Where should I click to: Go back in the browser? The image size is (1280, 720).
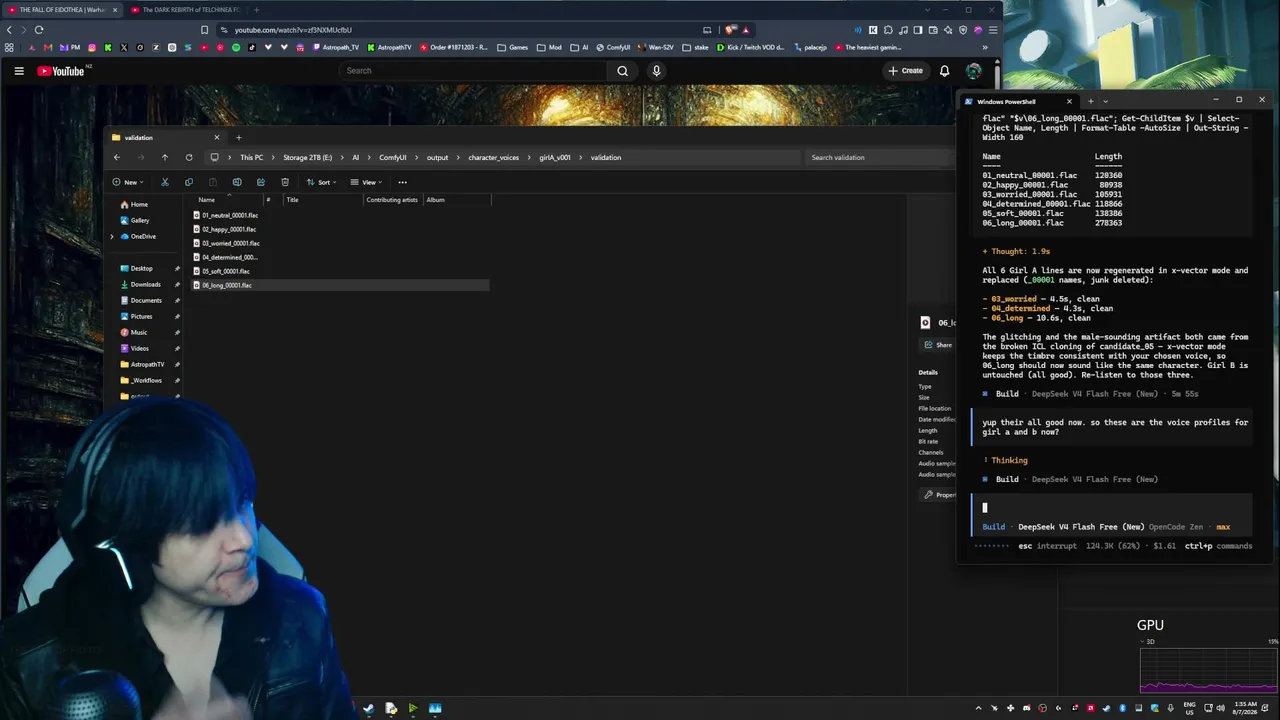tap(9, 30)
